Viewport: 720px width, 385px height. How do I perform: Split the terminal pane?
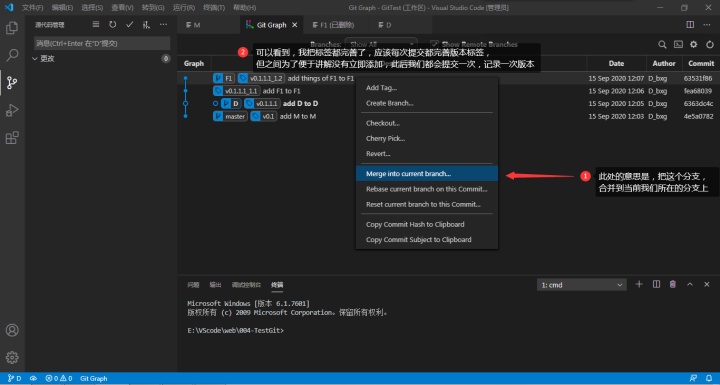click(x=656, y=284)
